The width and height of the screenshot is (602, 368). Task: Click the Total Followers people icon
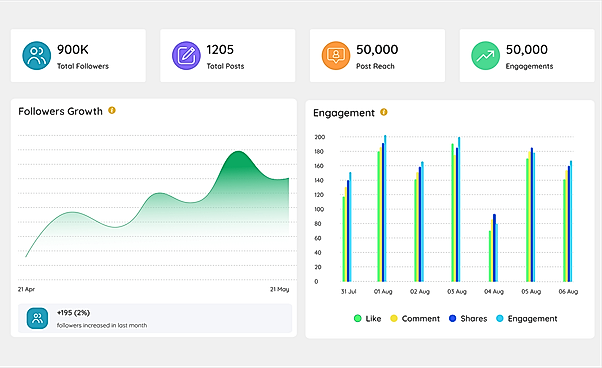click(36, 56)
